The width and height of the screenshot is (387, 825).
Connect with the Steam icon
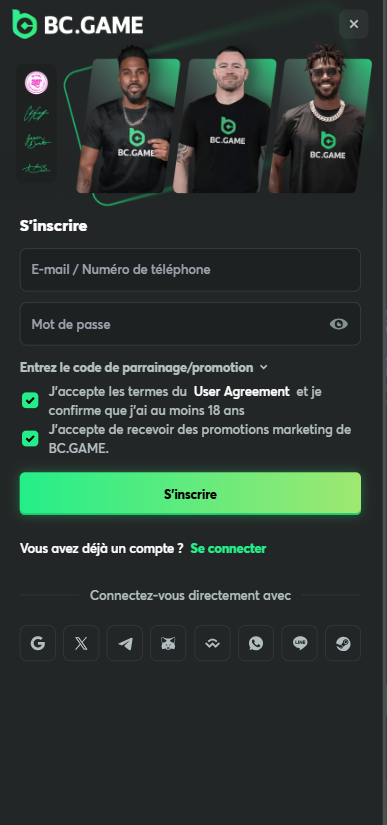pyautogui.click(x=343, y=643)
